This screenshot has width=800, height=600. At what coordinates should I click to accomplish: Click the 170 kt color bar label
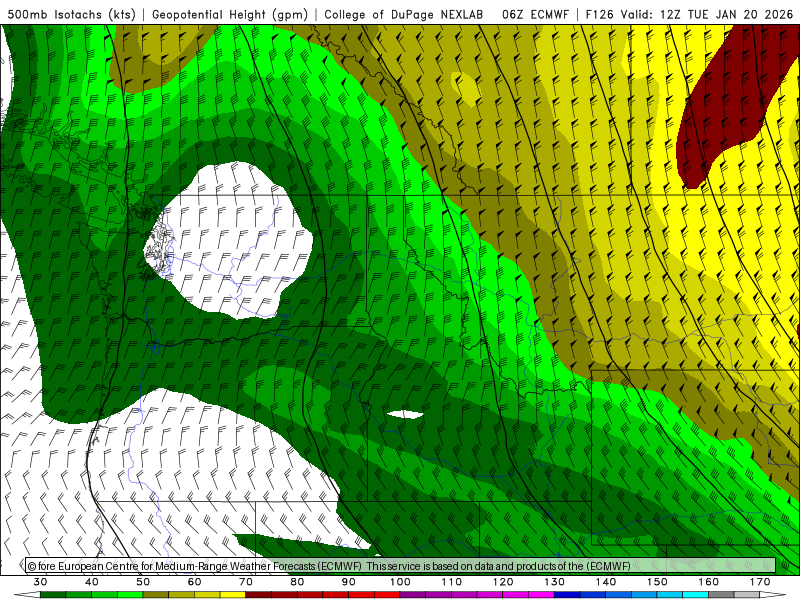coord(760,582)
